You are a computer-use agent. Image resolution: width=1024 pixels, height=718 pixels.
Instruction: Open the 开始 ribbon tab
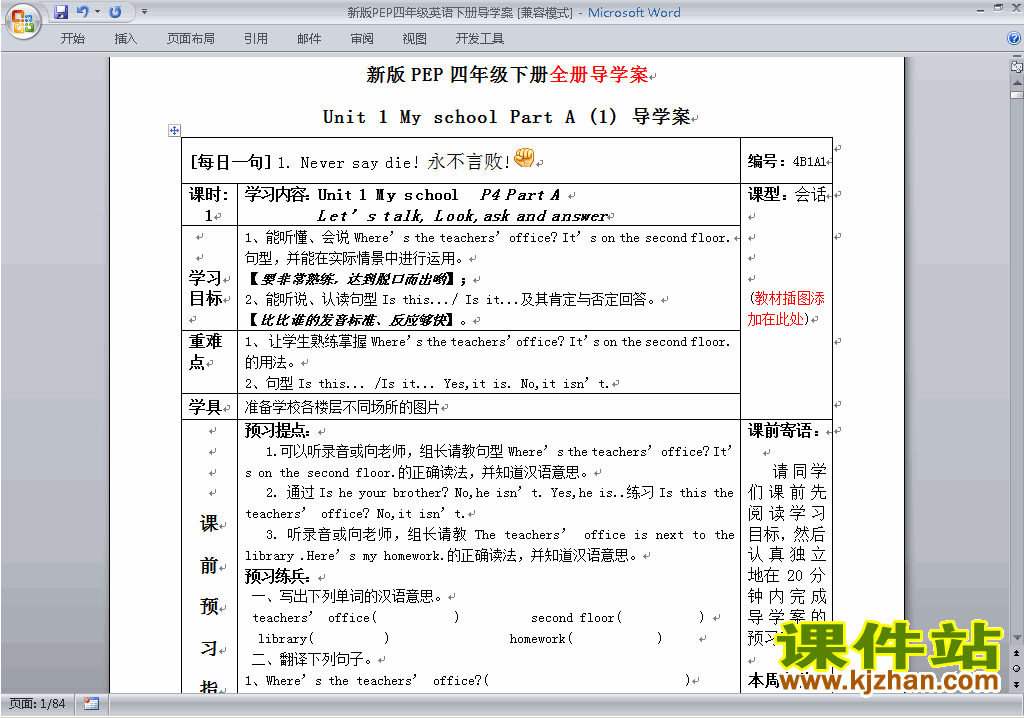72,39
